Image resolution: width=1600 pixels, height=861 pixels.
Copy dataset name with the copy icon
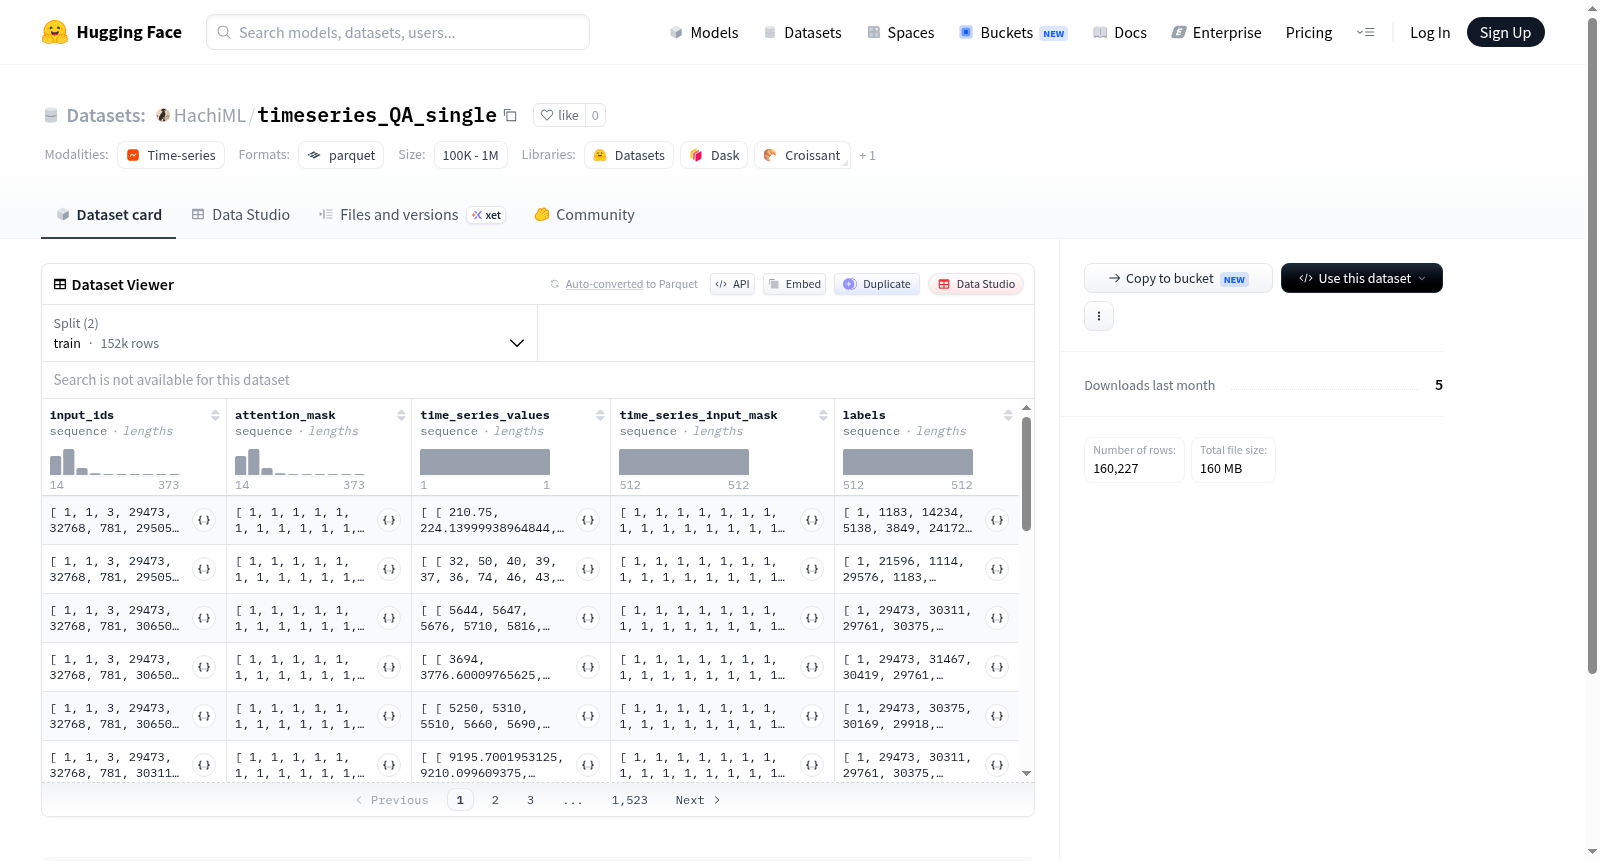[510, 115]
